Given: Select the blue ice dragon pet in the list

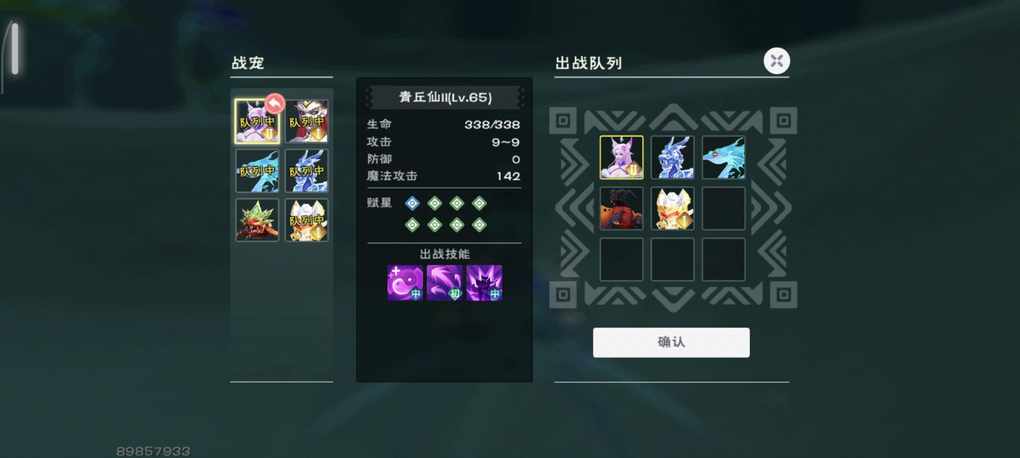Looking at the screenshot, I should point(306,170).
